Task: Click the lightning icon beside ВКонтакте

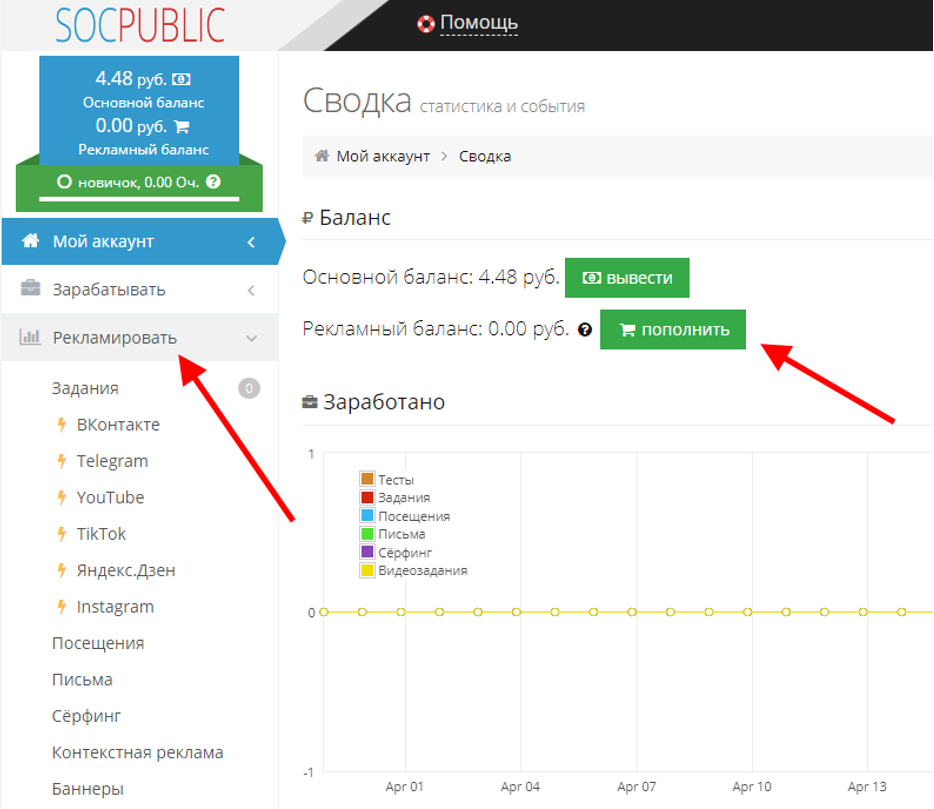Action: click(61, 425)
